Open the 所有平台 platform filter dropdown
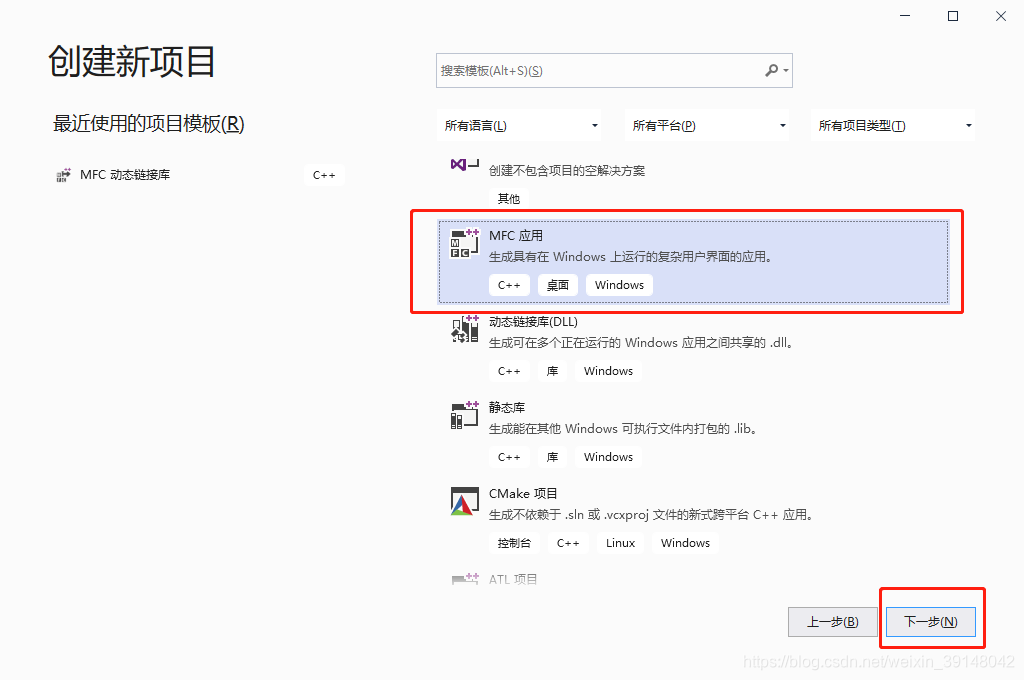 (707, 125)
